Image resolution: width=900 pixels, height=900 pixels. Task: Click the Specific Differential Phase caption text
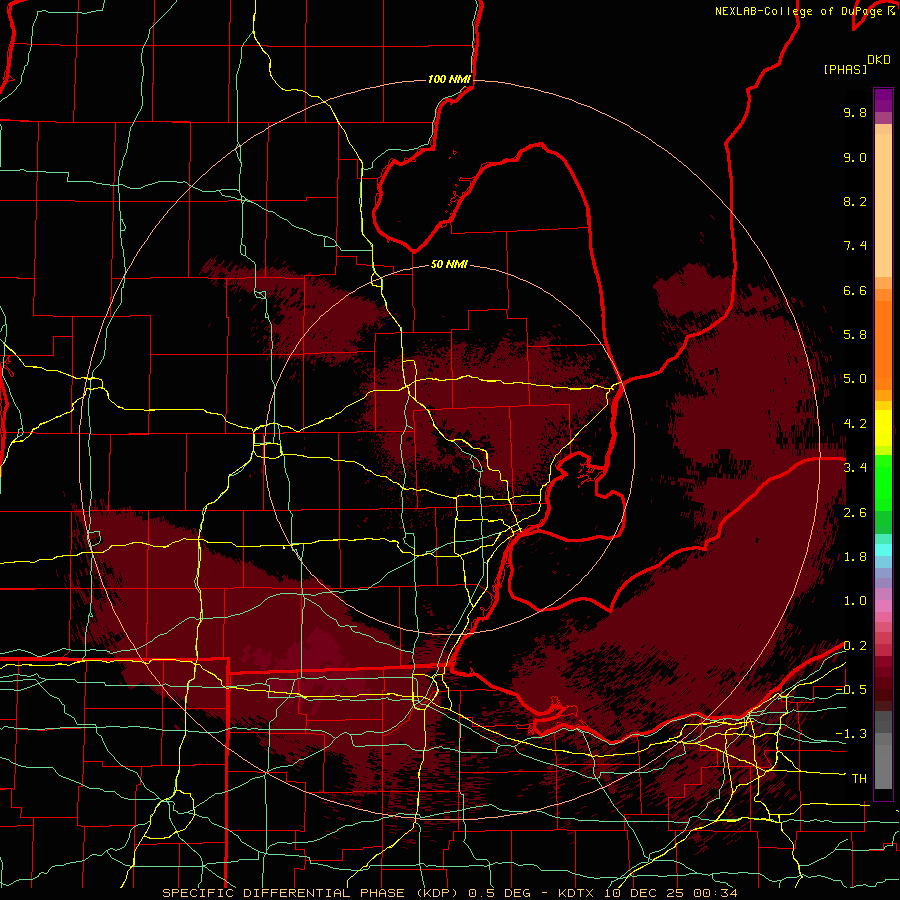coord(451,893)
